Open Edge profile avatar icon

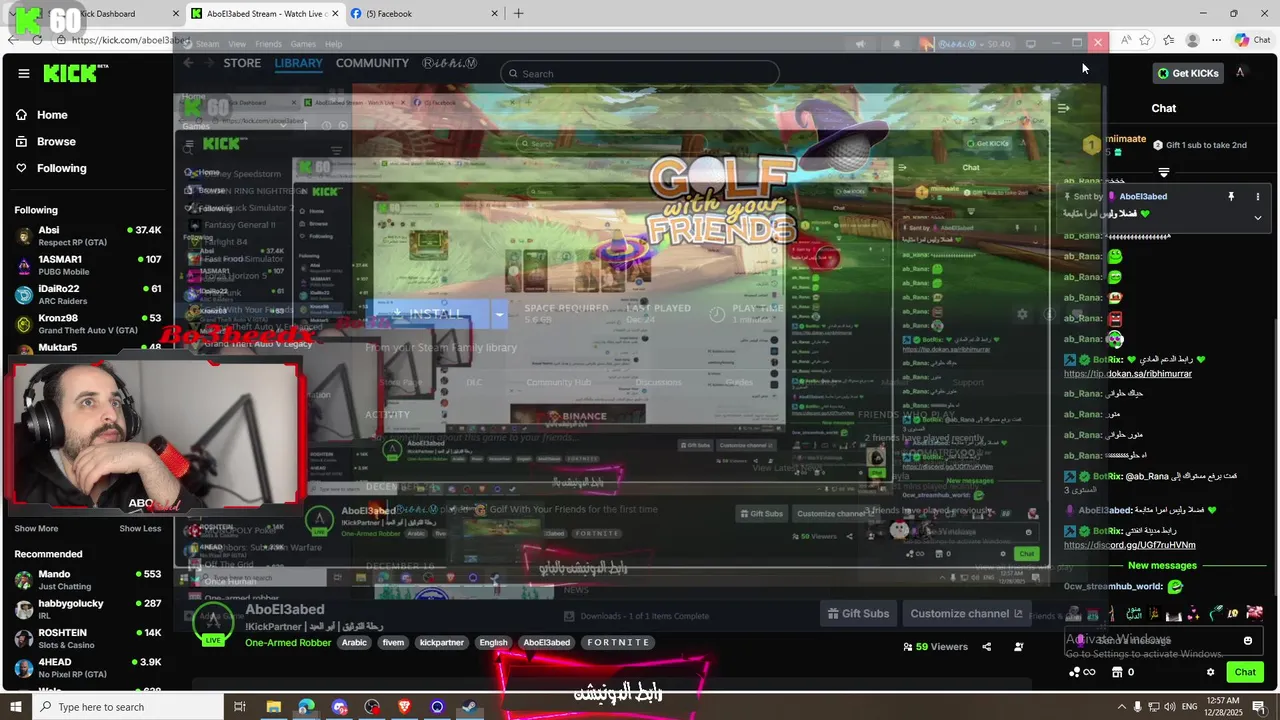(x=1192, y=40)
